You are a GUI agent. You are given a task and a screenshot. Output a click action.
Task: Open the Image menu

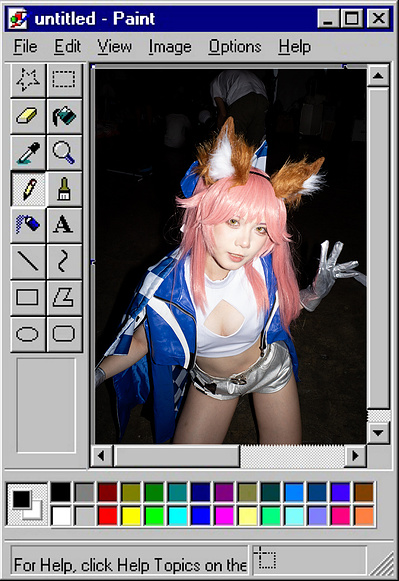click(170, 47)
